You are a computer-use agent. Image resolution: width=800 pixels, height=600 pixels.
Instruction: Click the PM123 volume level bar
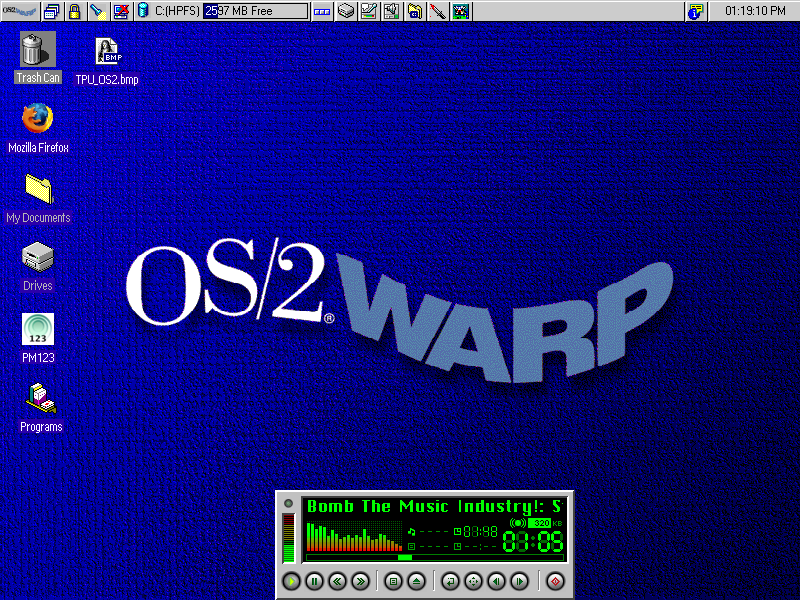pos(289,538)
